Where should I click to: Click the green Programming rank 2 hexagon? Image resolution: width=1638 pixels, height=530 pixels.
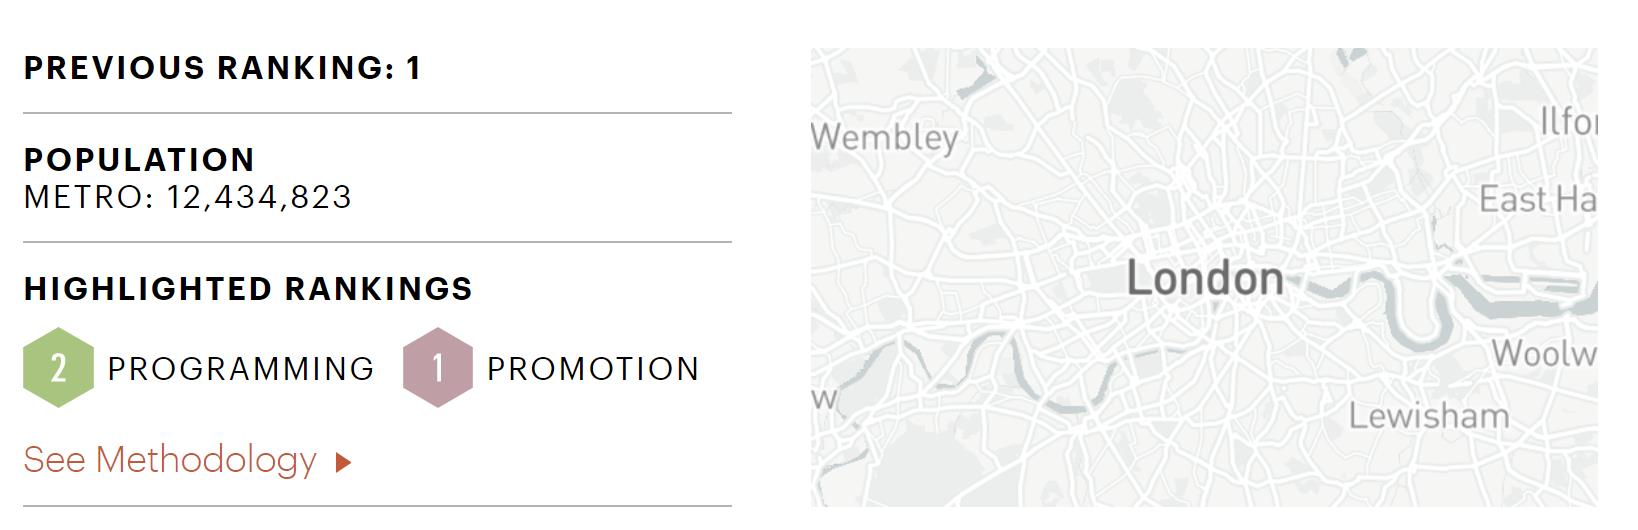pyautogui.click(x=59, y=367)
